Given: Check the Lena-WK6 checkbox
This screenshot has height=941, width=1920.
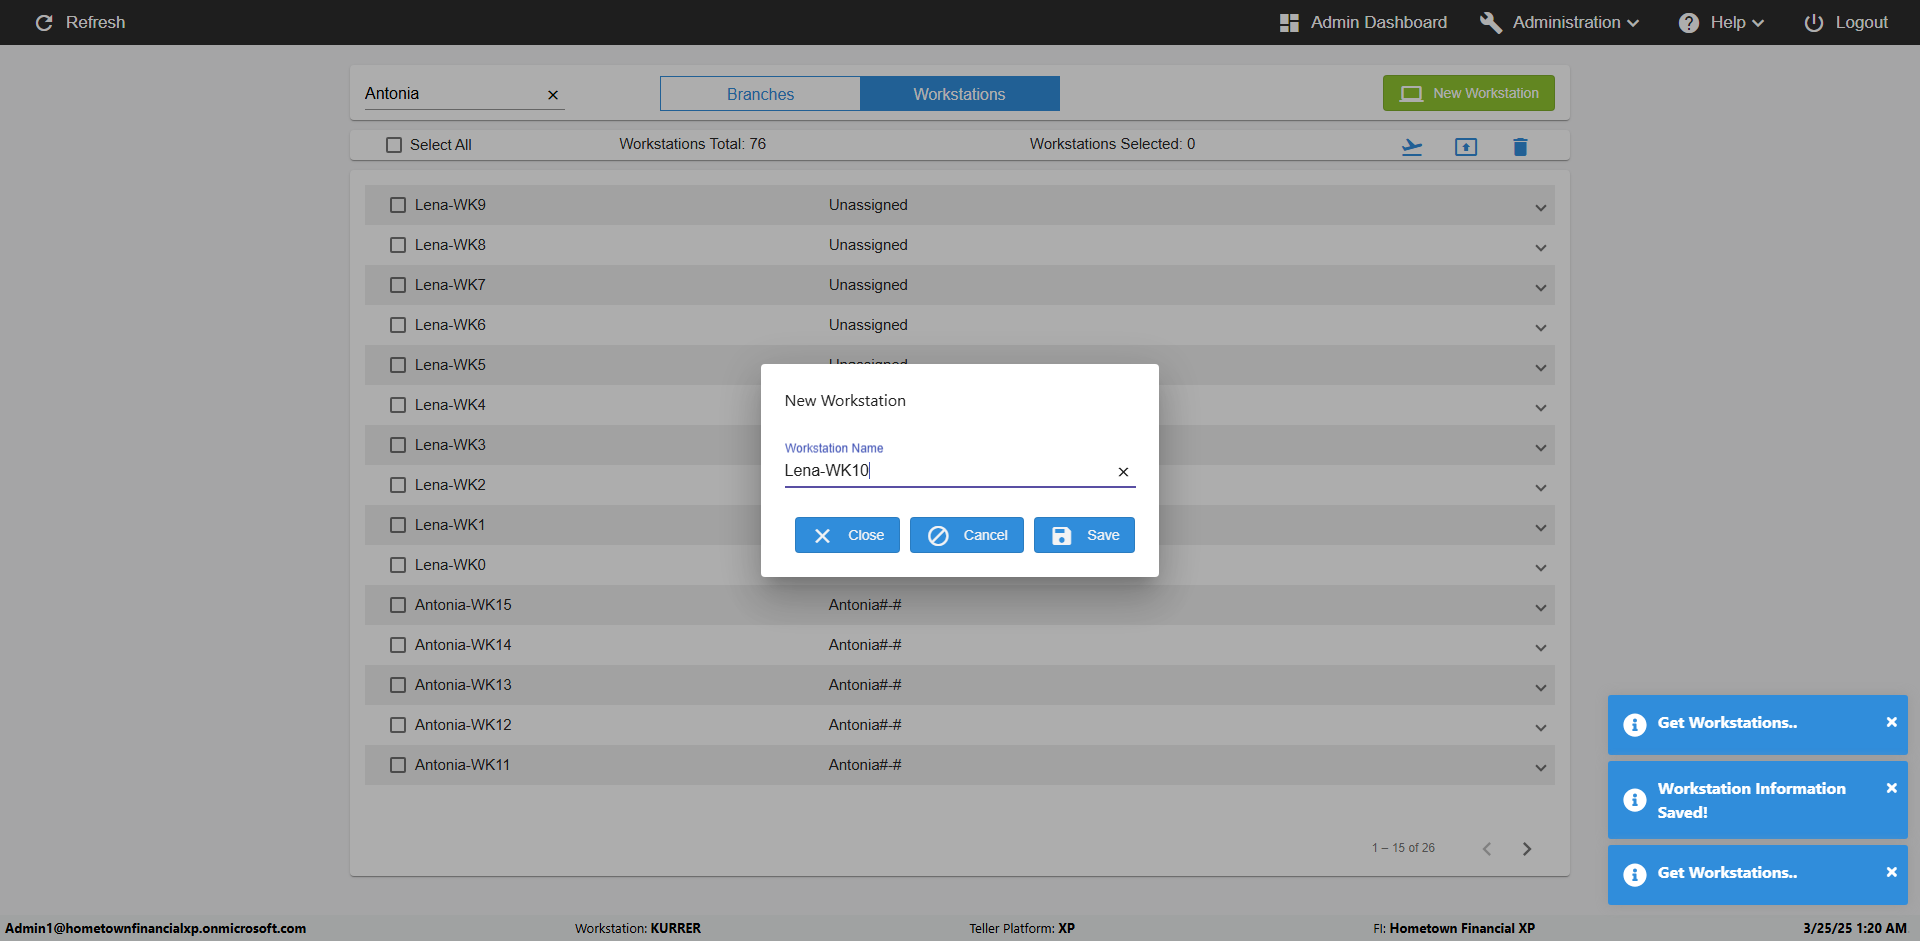Looking at the screenshot, I should pyautogui.click(x=398, y=325).
